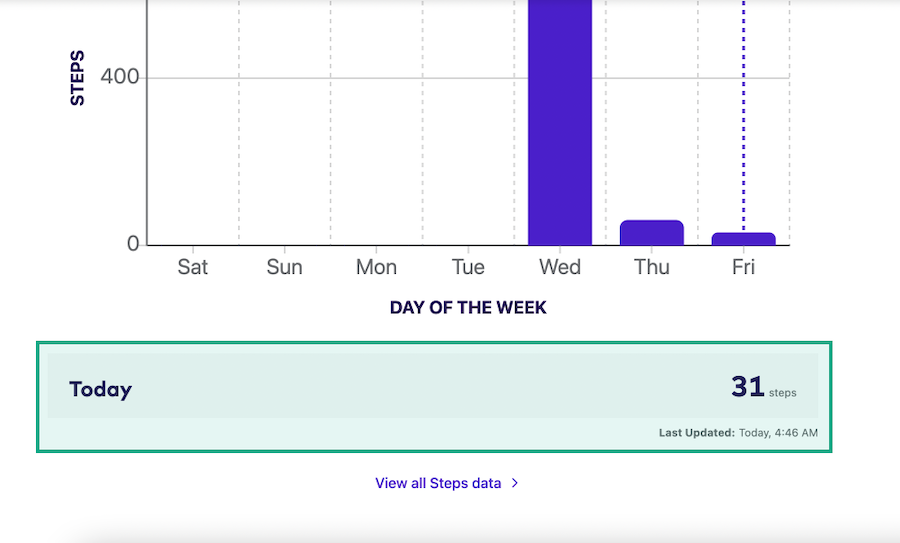Select the Thursday steps bar
The height and width of the screenshot is (543, 900).
[651, 233]
